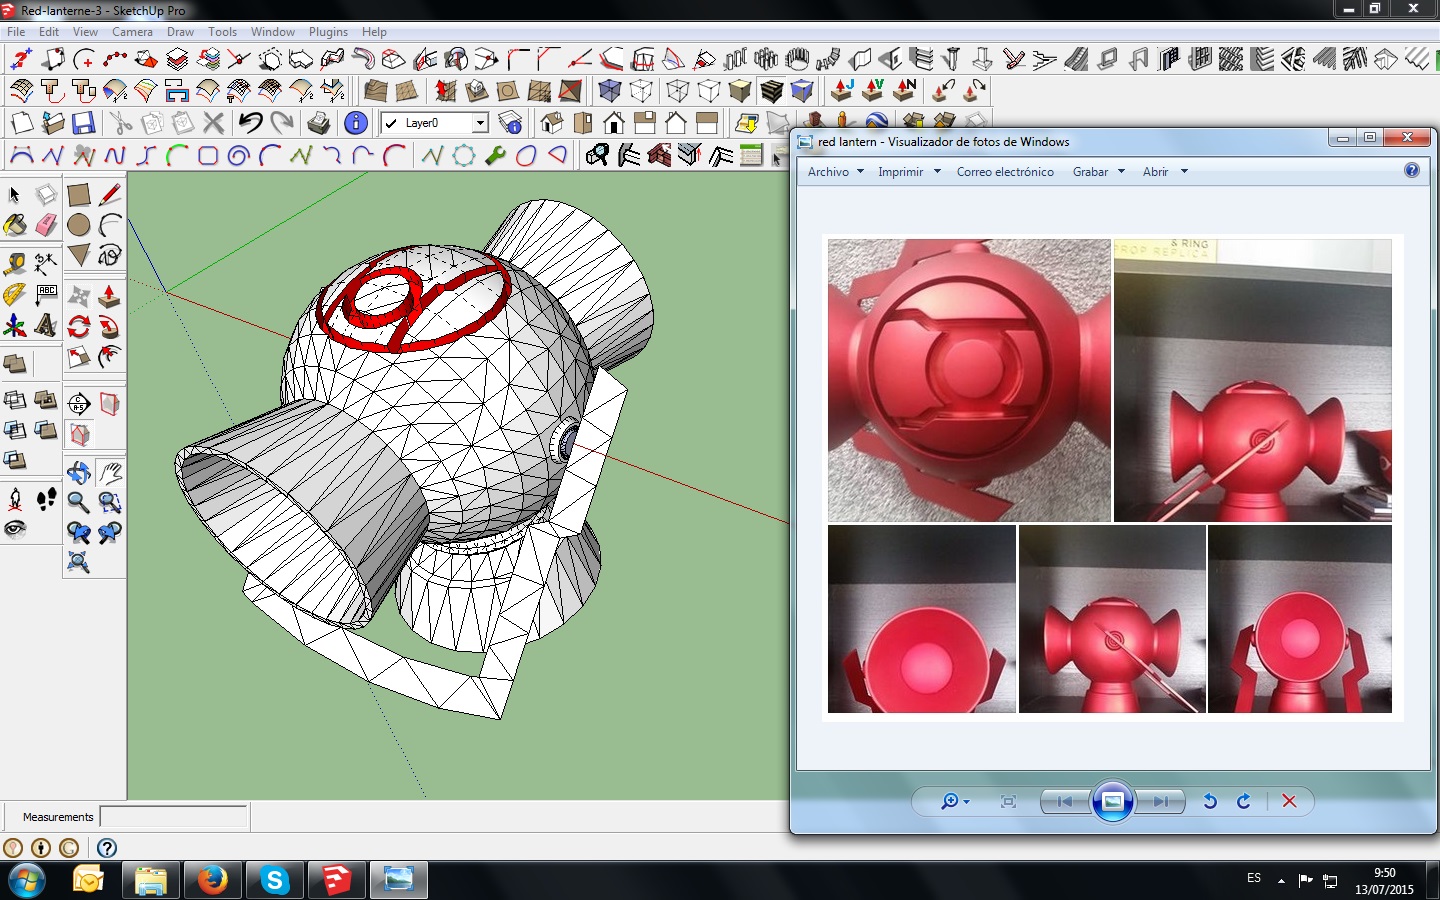Open photo viewer zoom magnifier dropdown
This screenshot has width=1440, height=900.
point(955,801)
